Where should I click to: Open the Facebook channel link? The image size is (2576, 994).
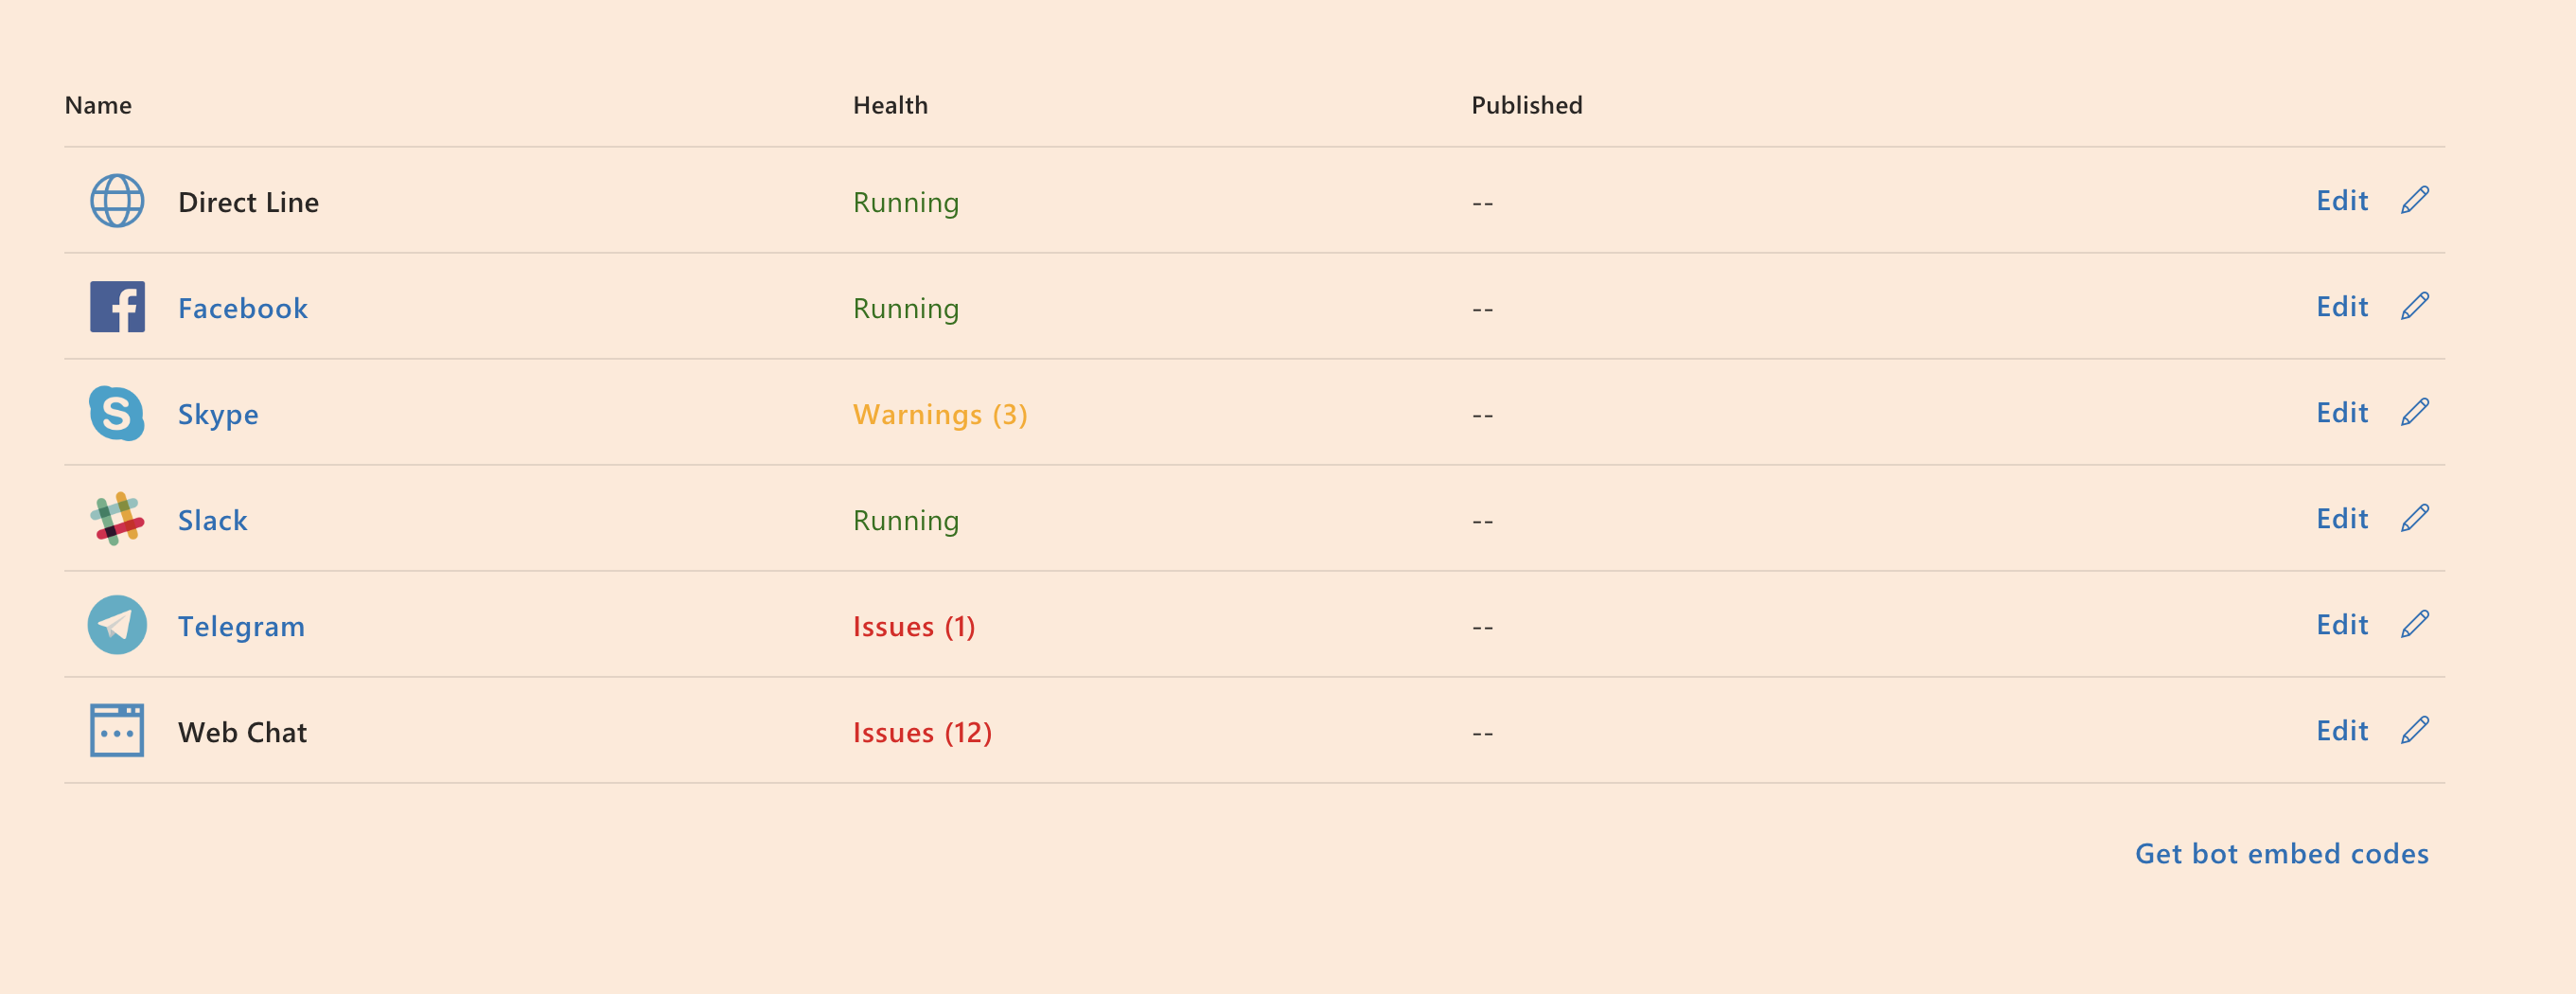[243, 308]
